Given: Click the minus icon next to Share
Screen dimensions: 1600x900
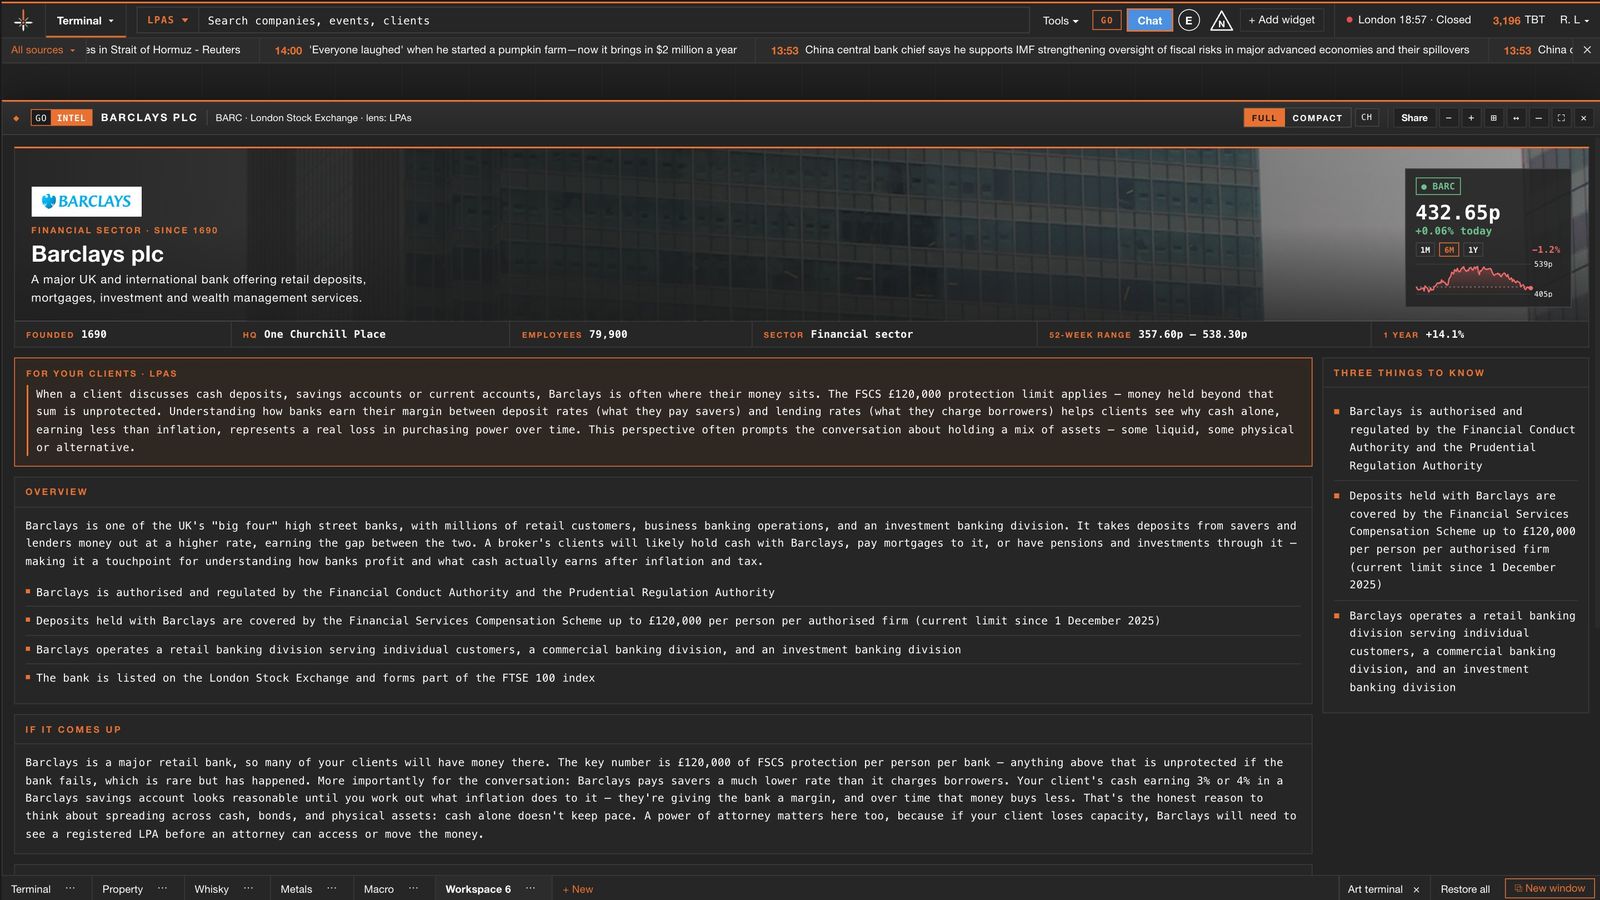Looking at the screenshot, I should (x=1448, y=118).
